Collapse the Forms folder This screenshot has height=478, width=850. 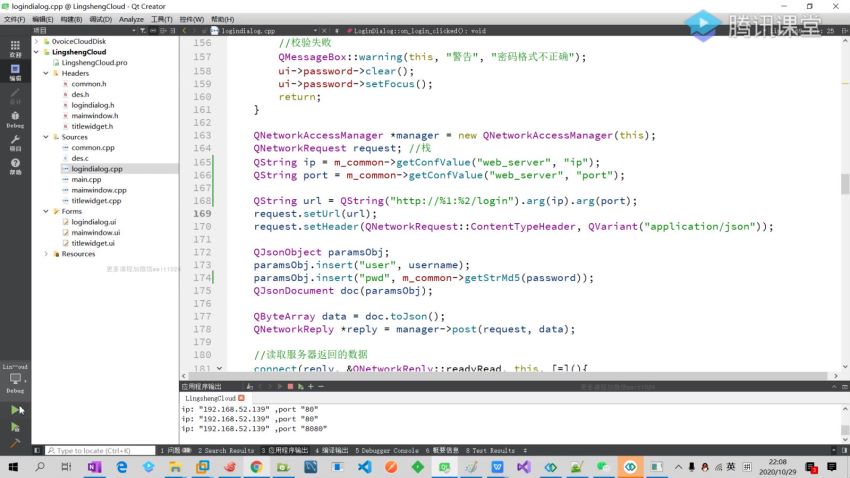coord(46,211)
